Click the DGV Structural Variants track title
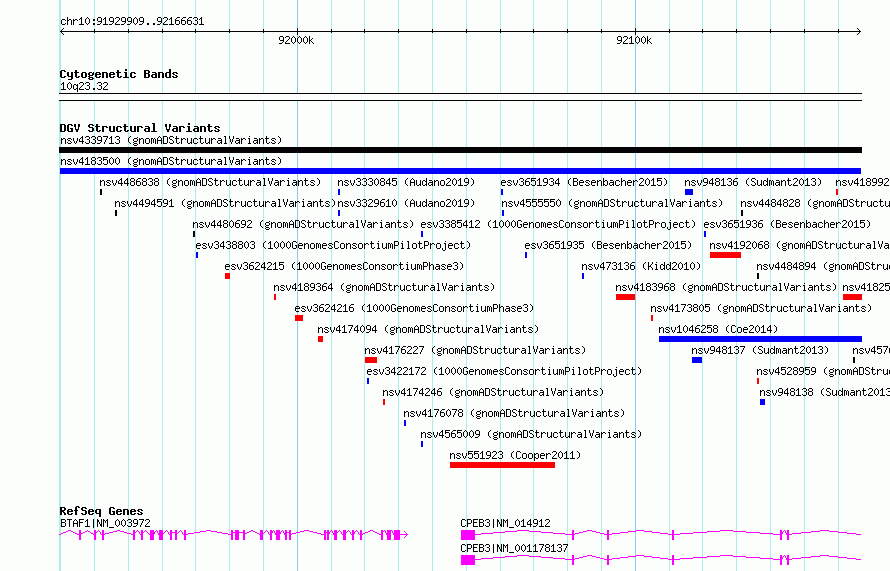The width and height of the screenshot is (890, 571). pos(140,128)
